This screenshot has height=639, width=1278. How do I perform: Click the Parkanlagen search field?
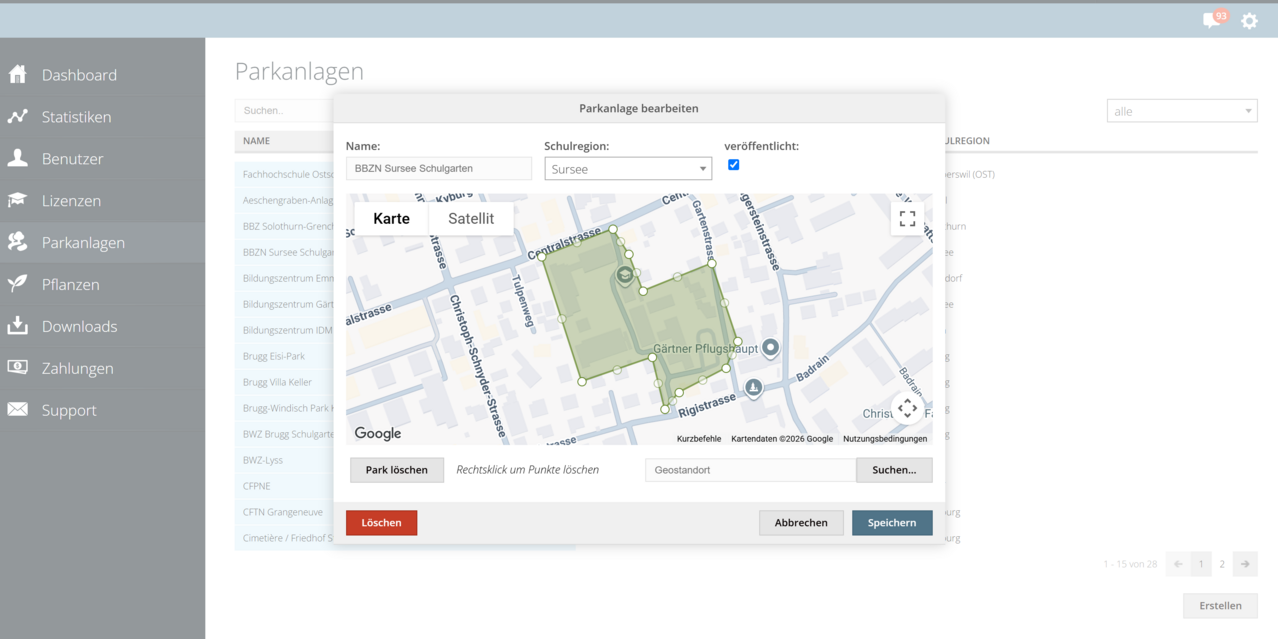point(285,111)
